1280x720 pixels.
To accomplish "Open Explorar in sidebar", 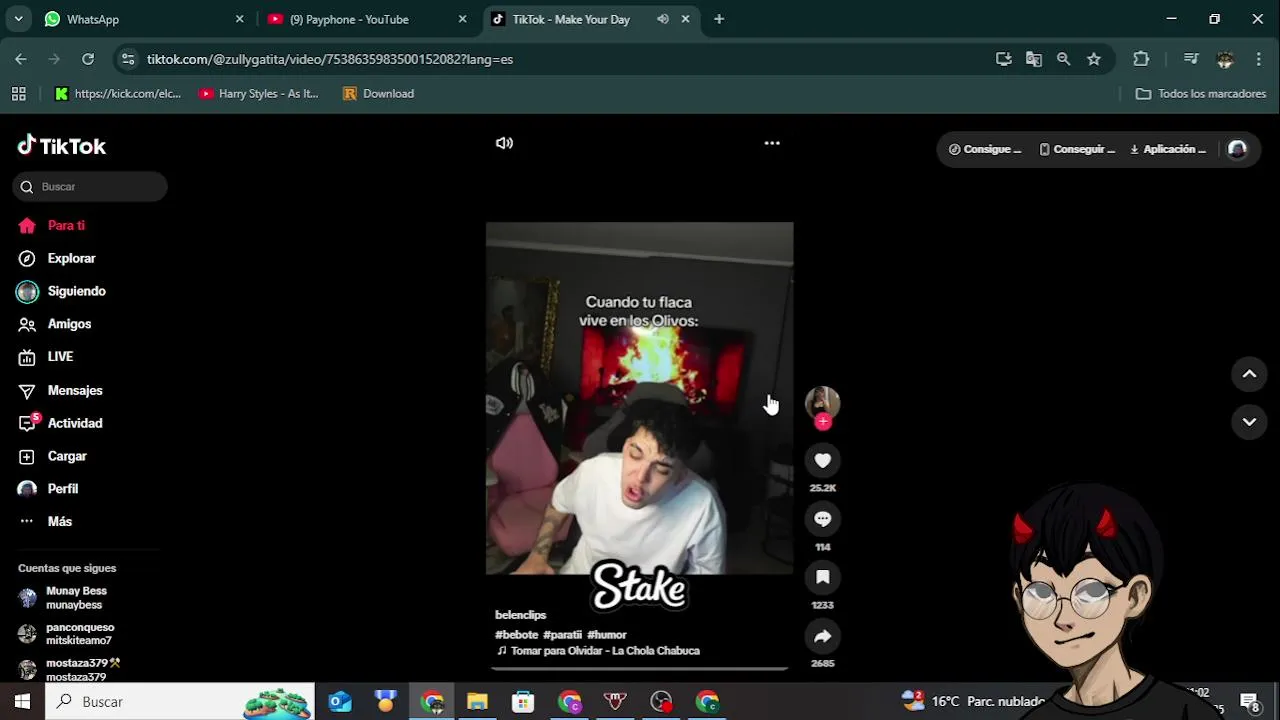I will [57, 258].
